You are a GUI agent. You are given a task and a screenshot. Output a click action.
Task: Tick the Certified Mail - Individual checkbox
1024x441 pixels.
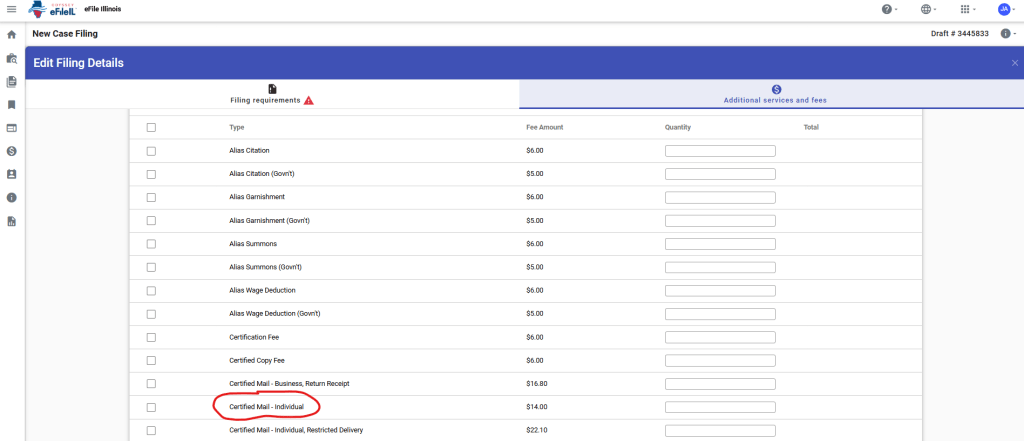point(151,407)
